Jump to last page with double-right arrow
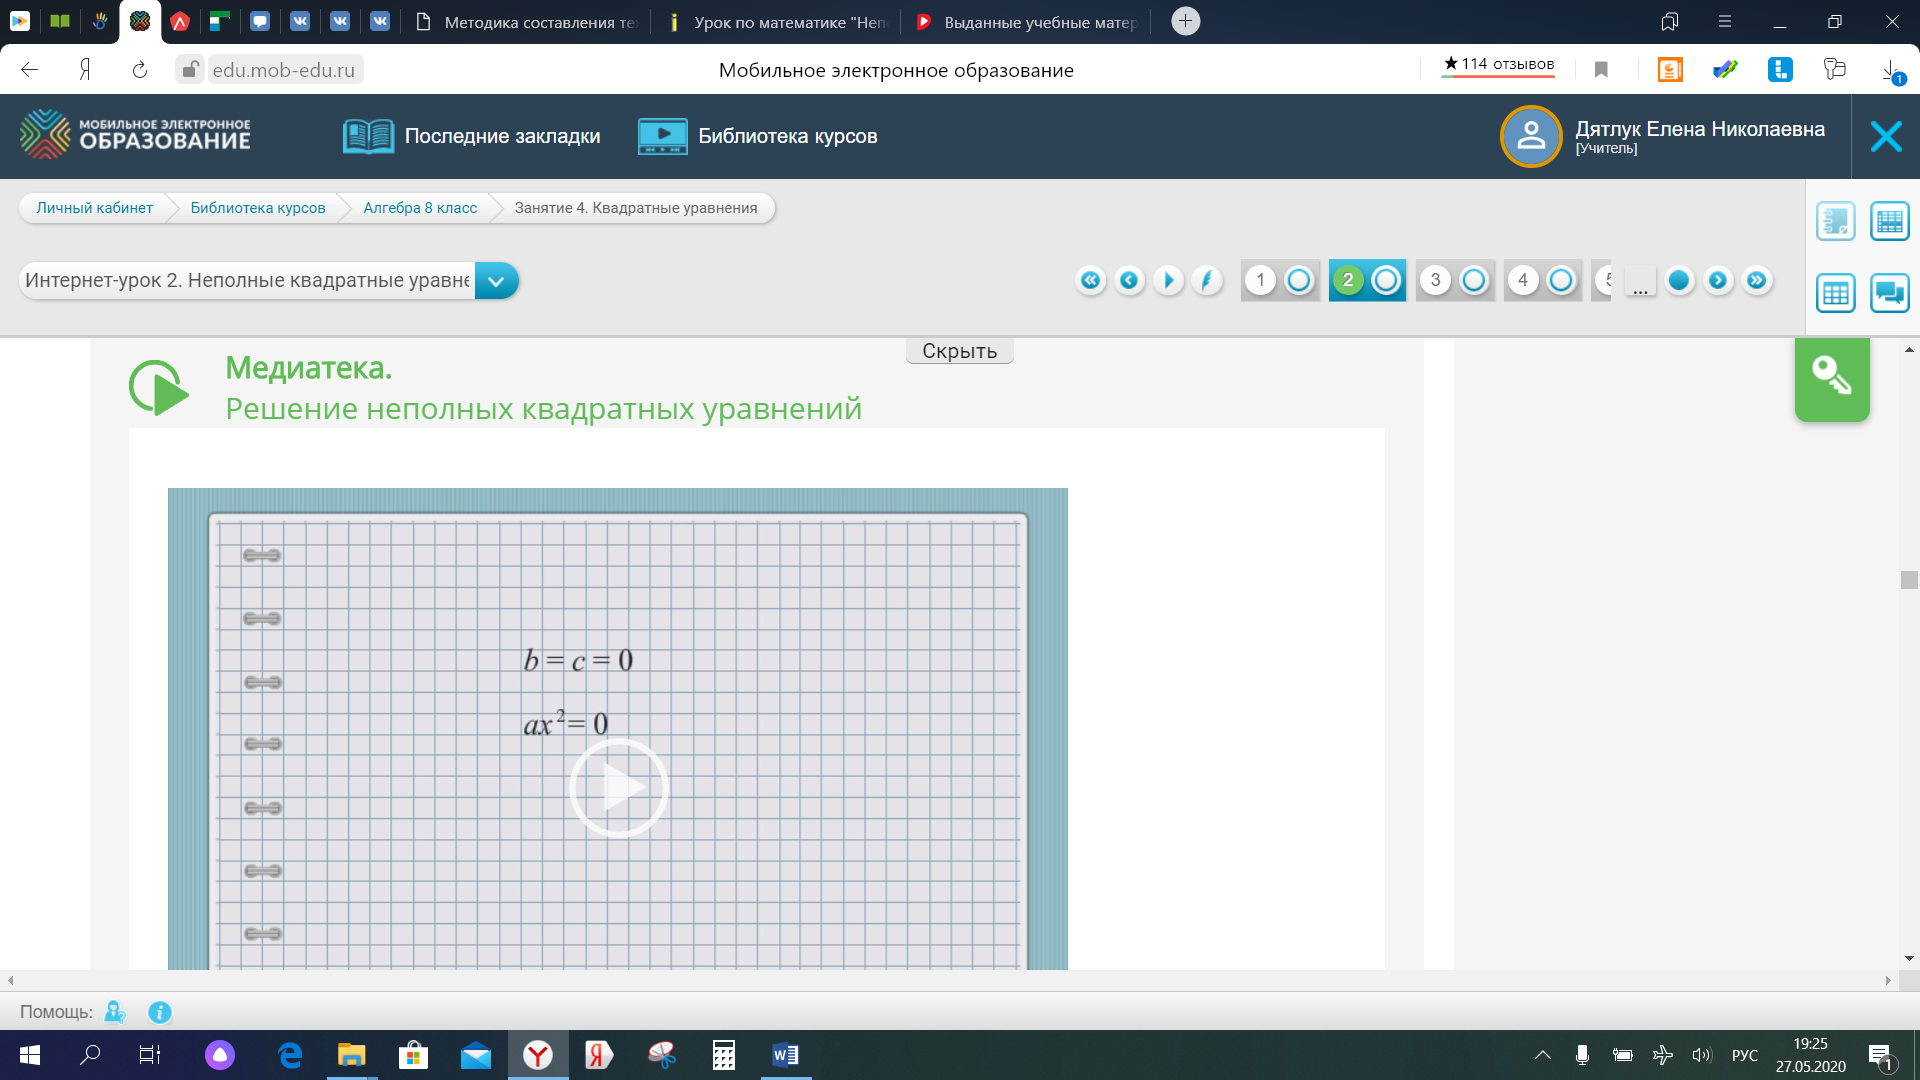The width and height of the screenshot is (1920, 1080). (x=1756, y=280)
